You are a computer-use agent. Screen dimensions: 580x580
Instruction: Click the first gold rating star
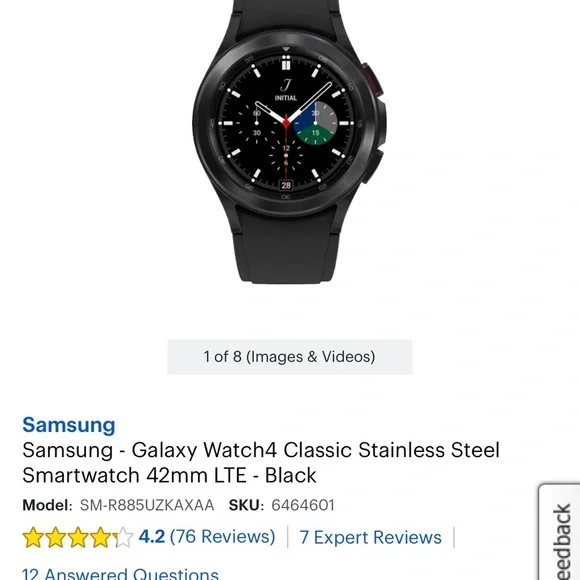point(33,537)
